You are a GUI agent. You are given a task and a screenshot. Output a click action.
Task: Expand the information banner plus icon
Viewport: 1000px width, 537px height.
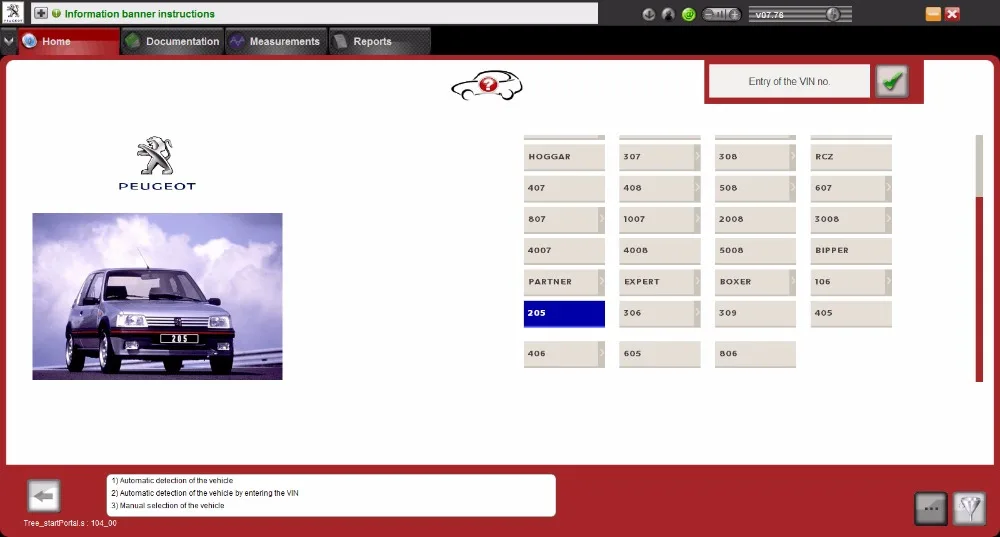tap(41, 13)
